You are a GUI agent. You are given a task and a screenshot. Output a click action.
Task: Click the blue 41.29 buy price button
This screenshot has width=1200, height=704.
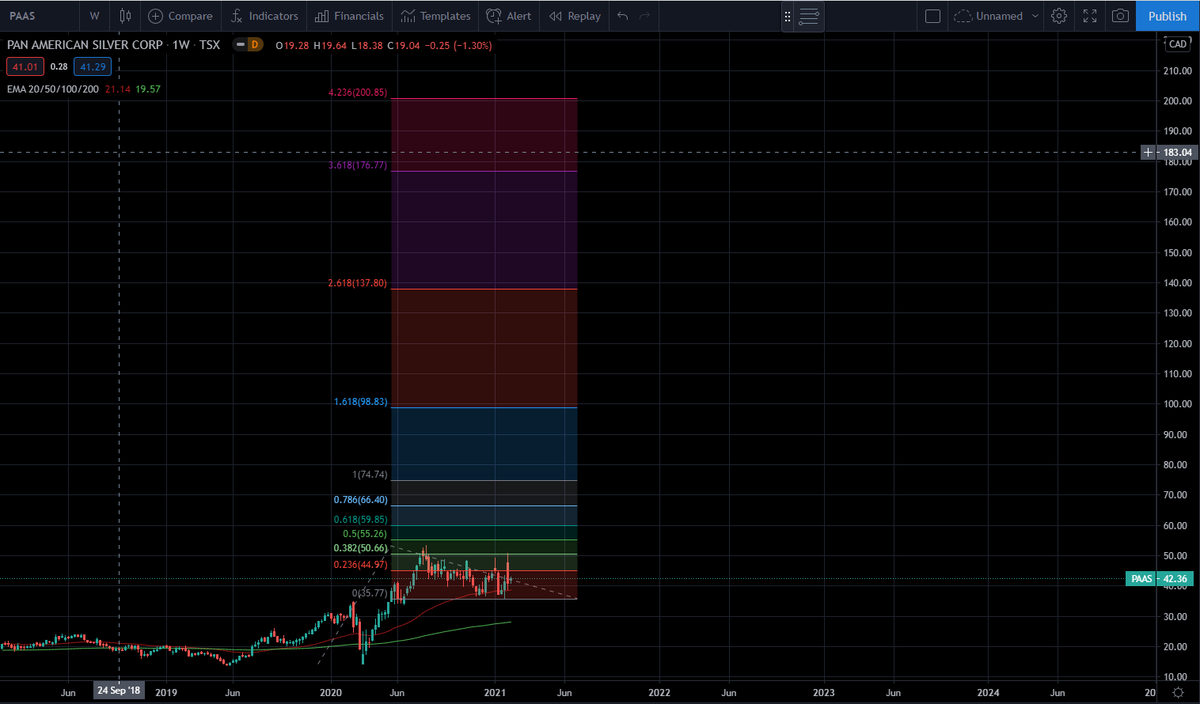[92, 66]
